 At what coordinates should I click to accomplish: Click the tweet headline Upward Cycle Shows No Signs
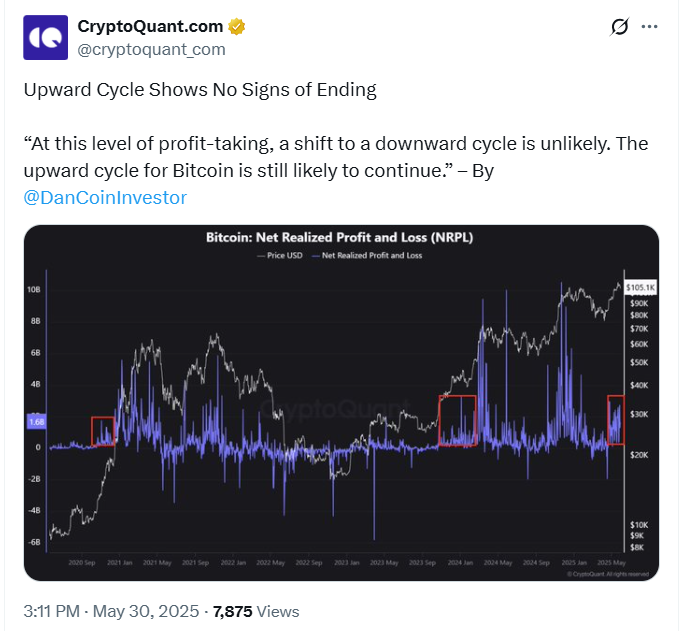pyautogui.click(x=200, y=89)
